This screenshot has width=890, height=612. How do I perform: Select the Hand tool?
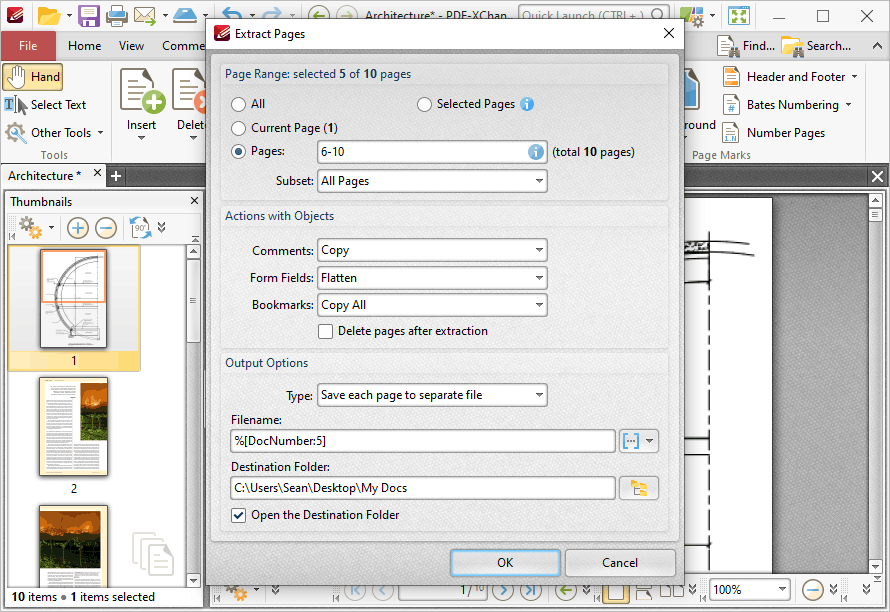click(x=33, y=77)
